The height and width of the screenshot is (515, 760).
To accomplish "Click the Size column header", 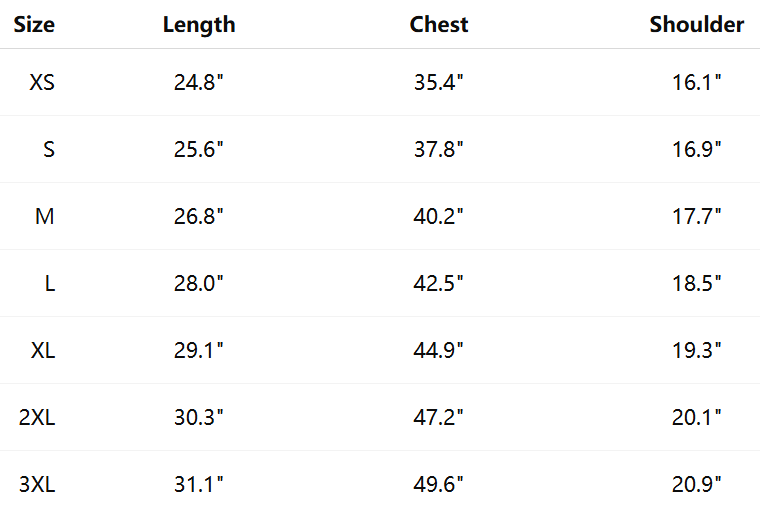I will pos(34,25).
